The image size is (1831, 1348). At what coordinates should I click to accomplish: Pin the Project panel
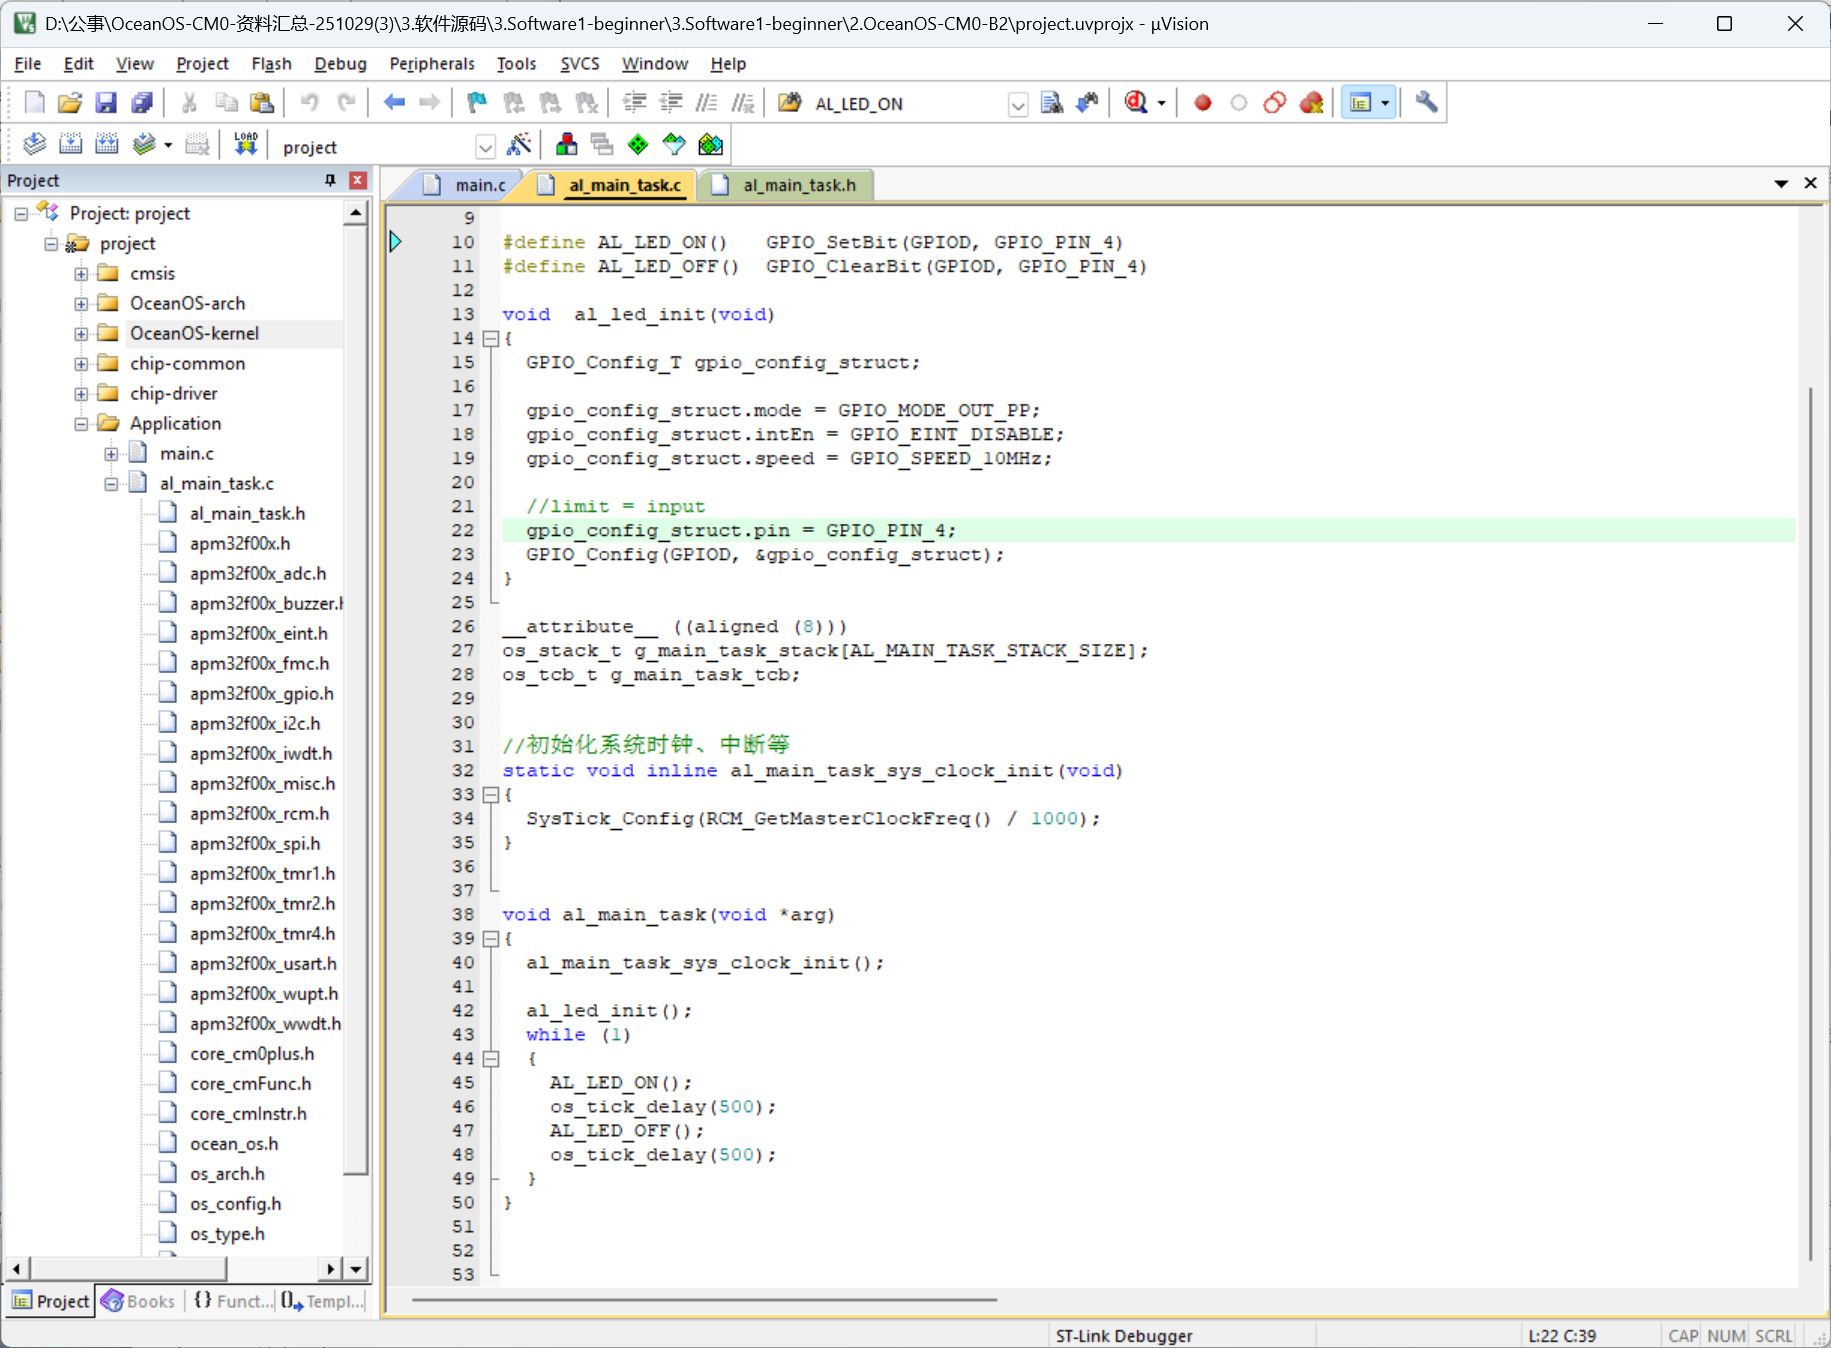click(x=330, y=180)
